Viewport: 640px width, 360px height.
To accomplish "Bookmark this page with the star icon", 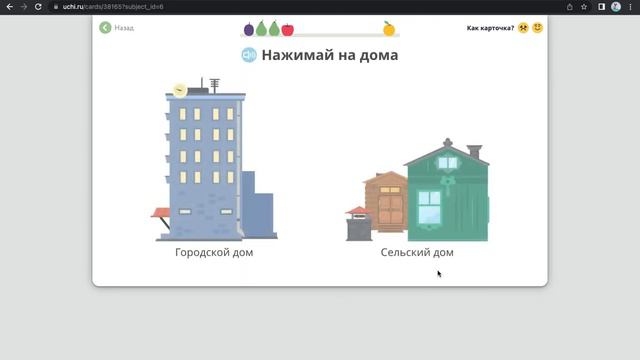I will coord(584,7).
